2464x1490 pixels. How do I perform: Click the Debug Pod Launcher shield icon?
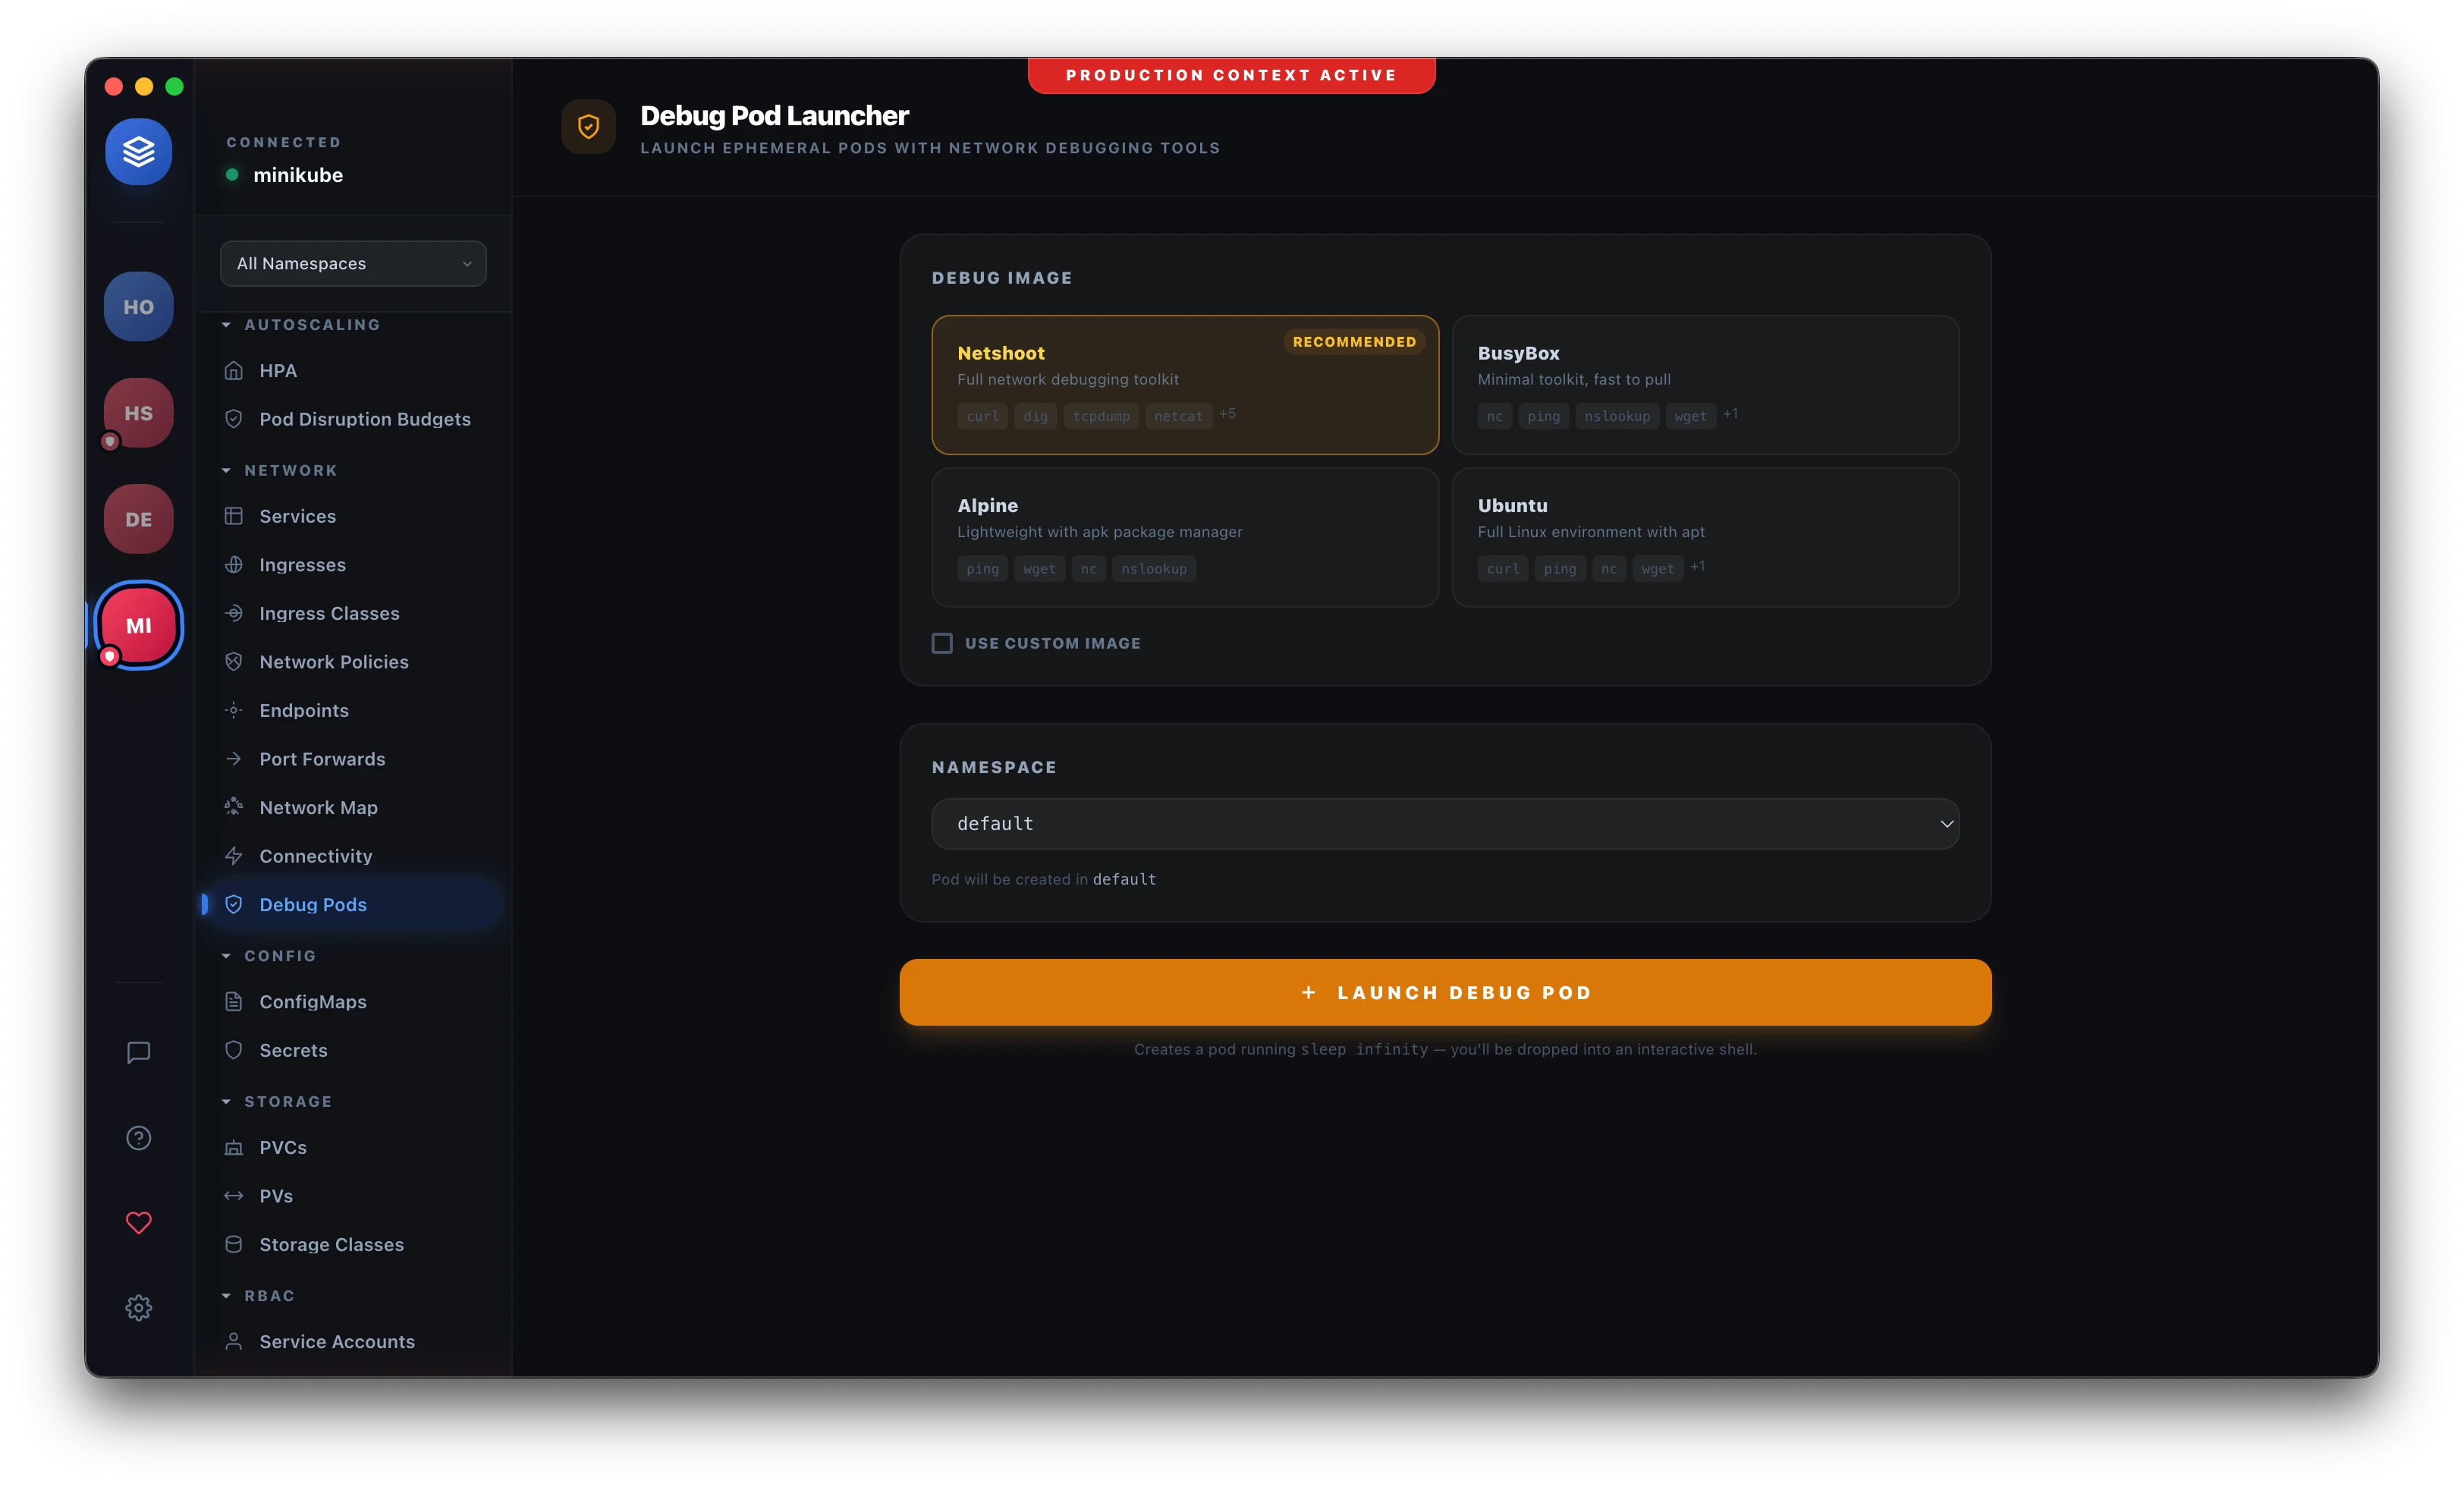[x=588, y=127]
